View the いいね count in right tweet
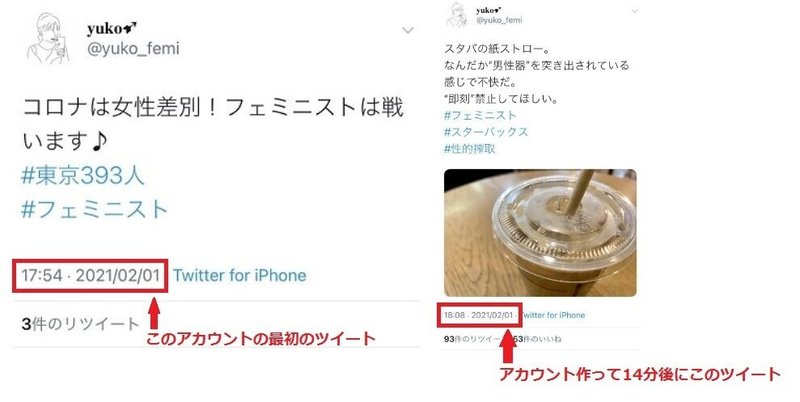The width and height of the screenshot is (800, 402). tap(537, 339)
